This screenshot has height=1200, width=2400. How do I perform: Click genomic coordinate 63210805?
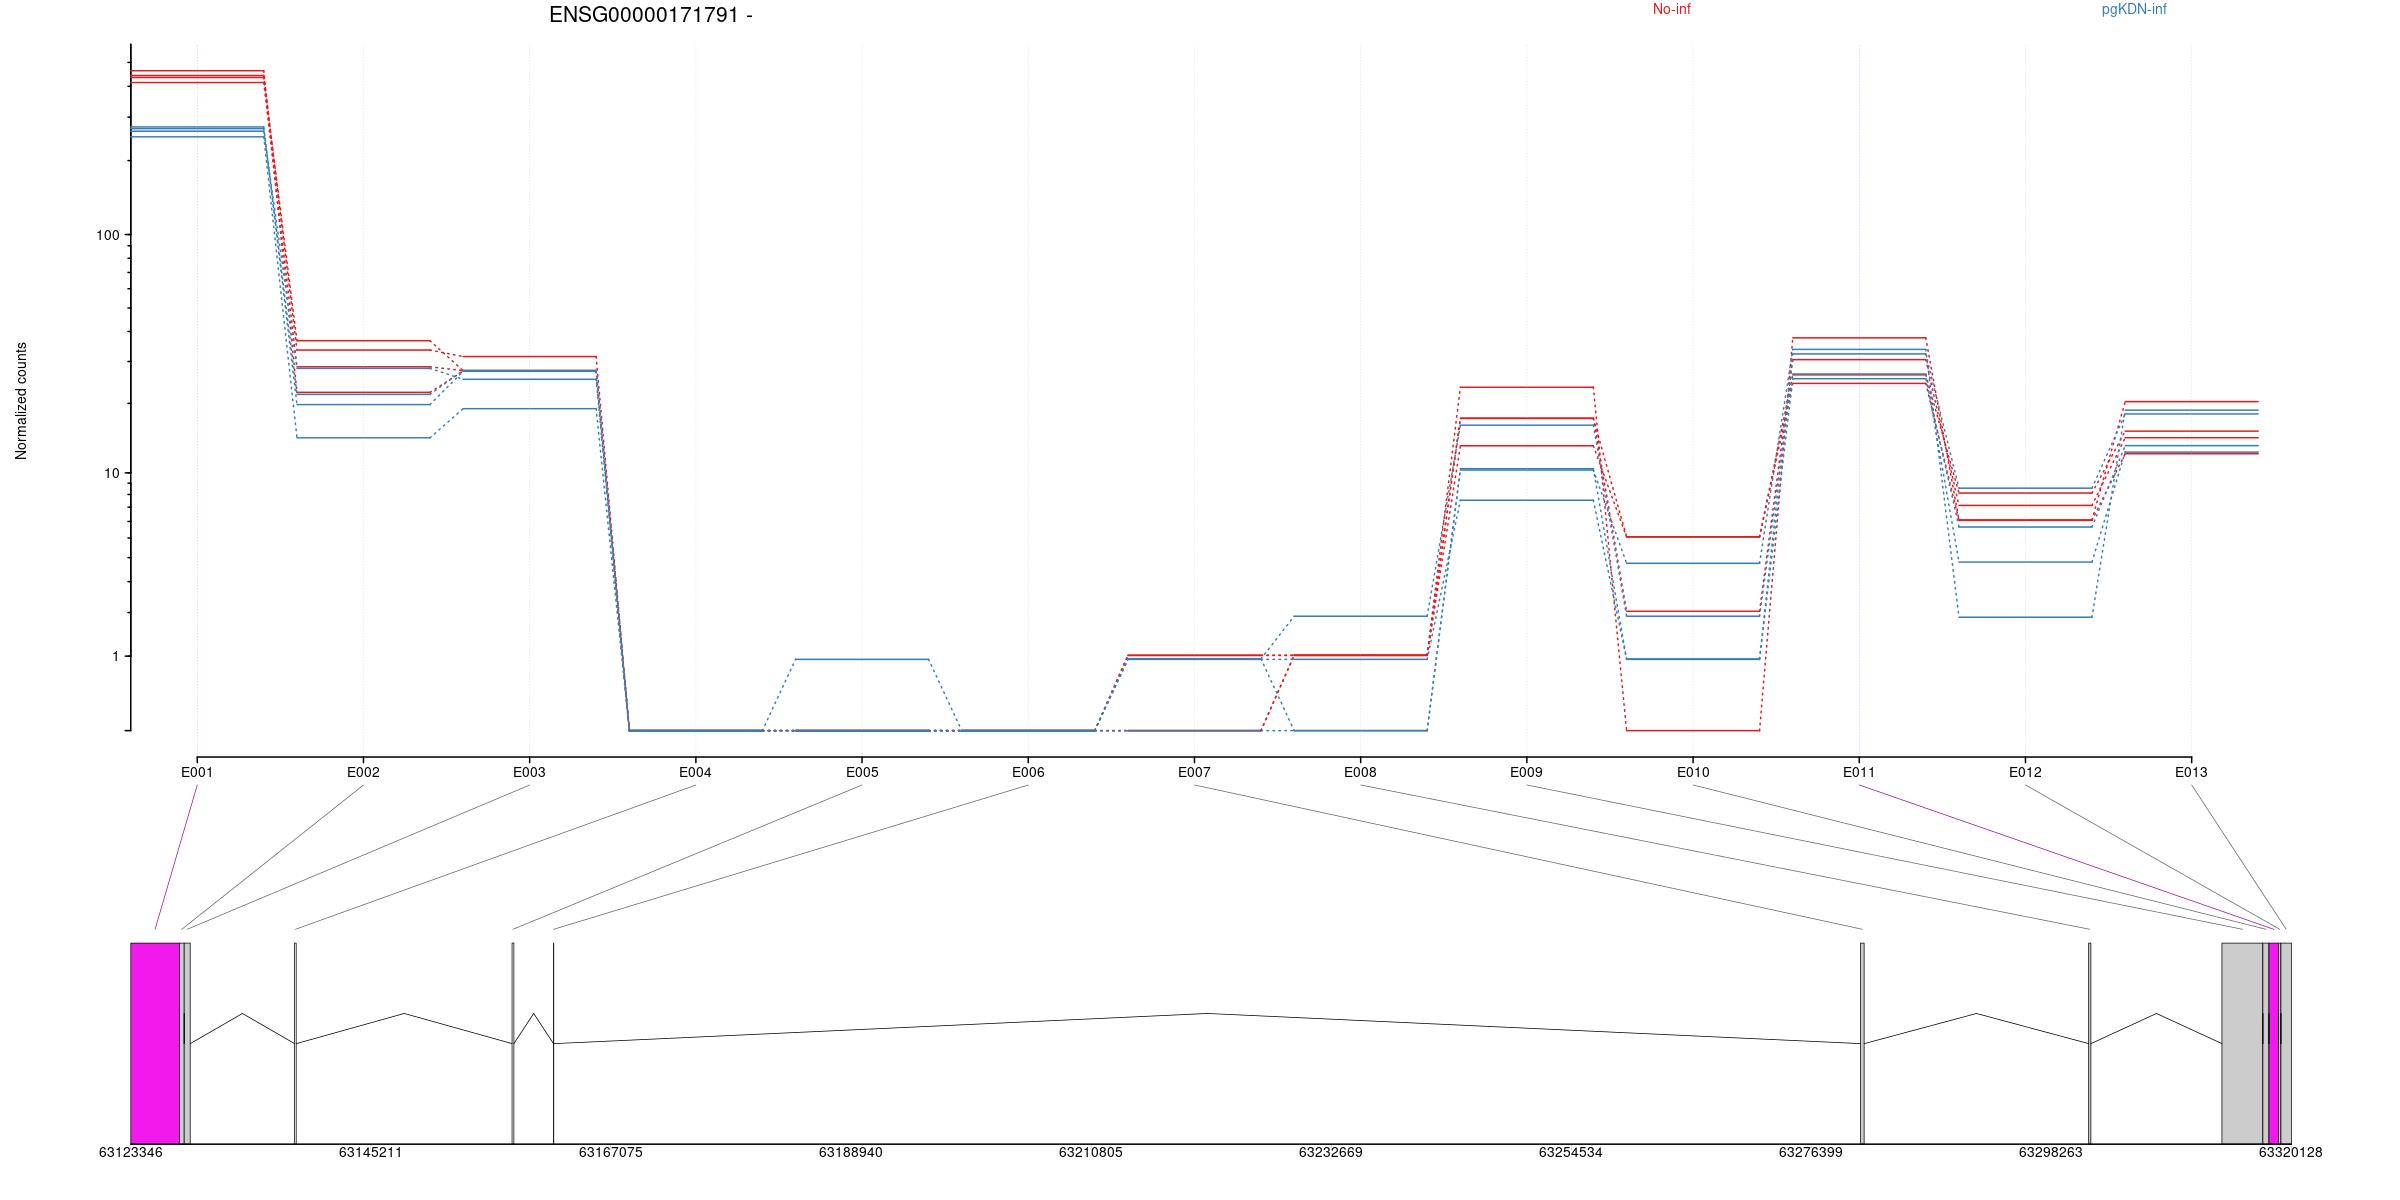pyautogui.click(x=1091, y=1152)
